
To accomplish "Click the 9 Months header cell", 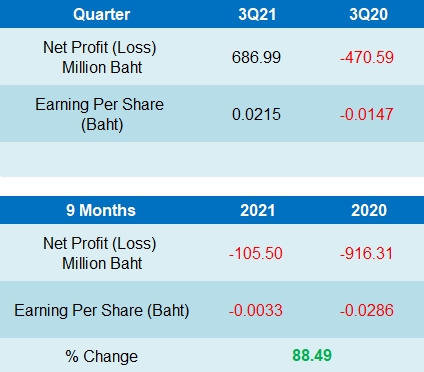I will coord(101,210).
